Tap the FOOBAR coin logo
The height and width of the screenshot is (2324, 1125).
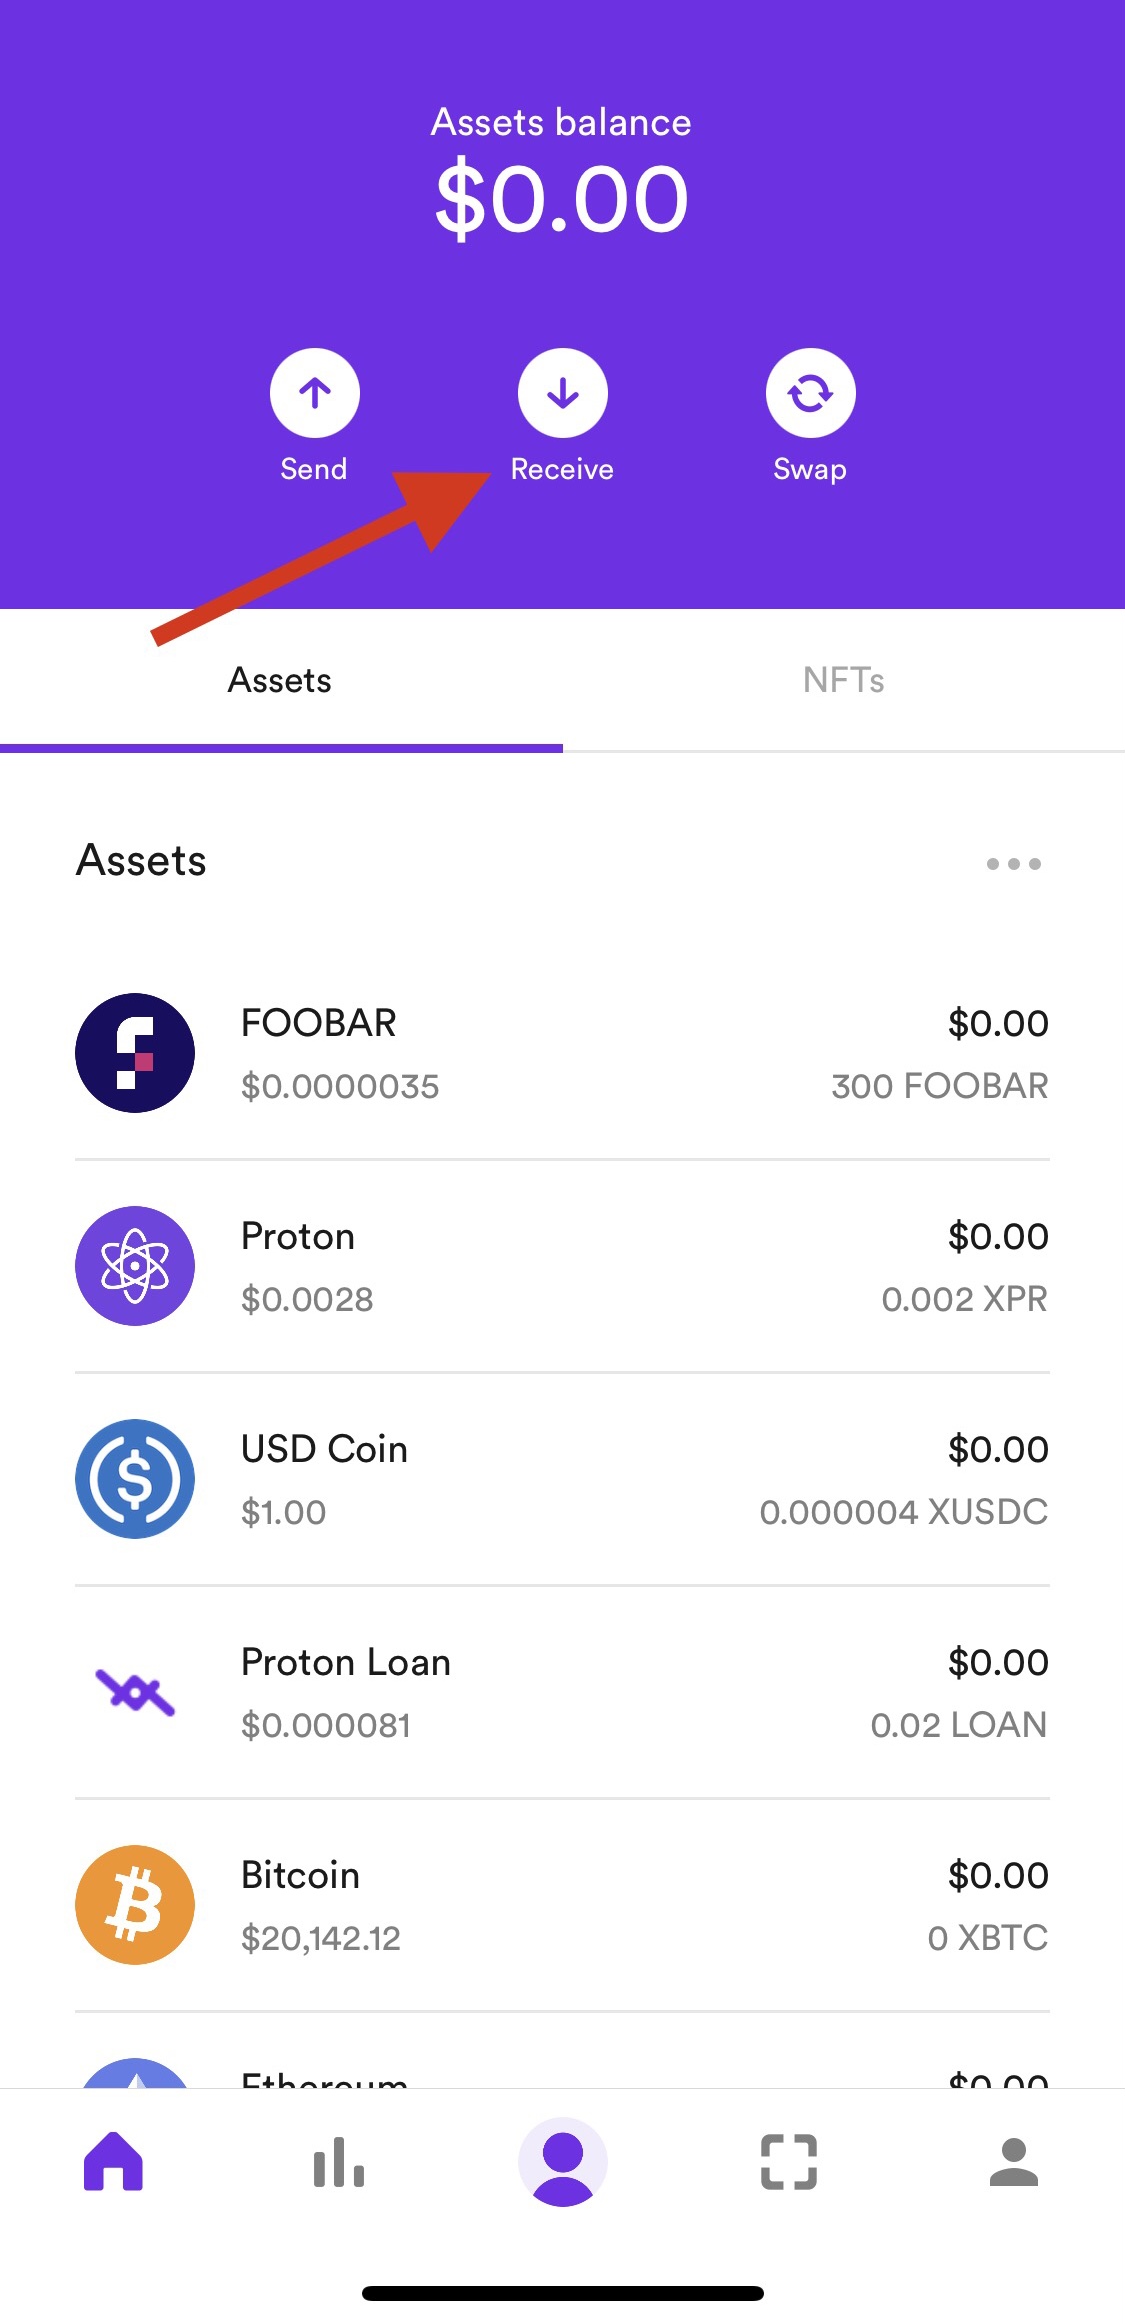[x=135, y=1053]
